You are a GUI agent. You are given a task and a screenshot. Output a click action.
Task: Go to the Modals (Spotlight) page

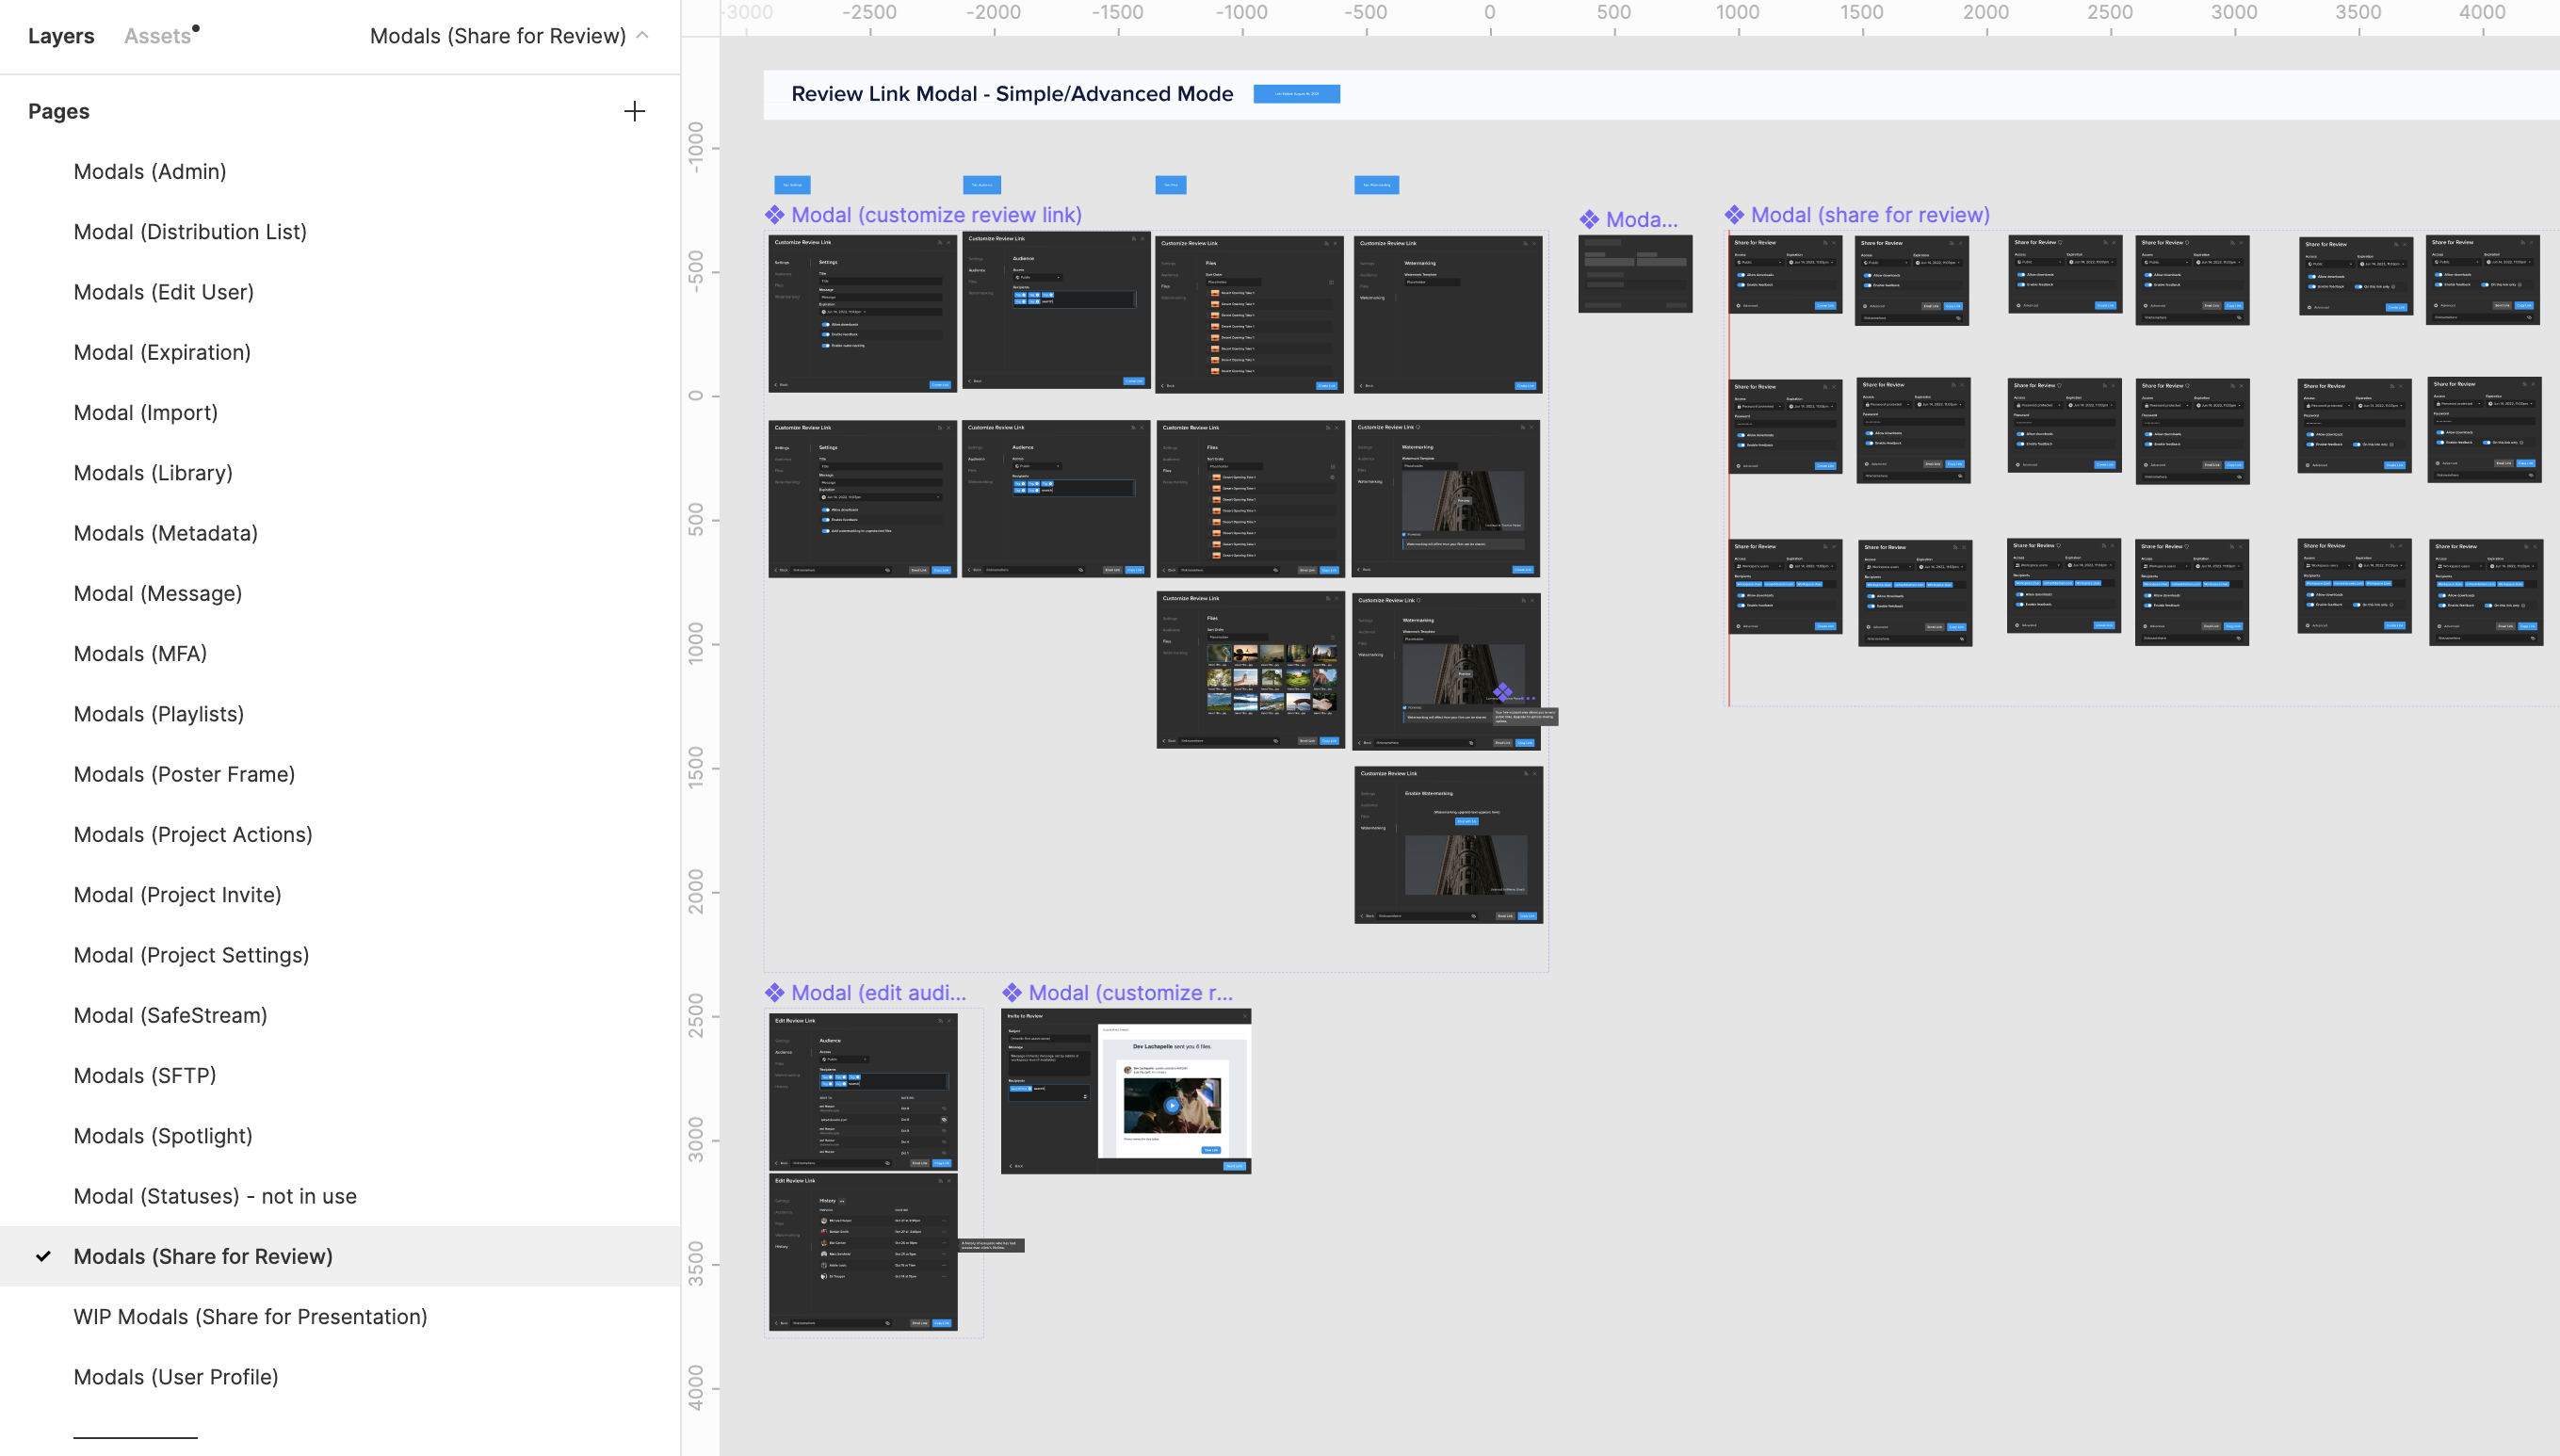click(x=163, y=1136)
